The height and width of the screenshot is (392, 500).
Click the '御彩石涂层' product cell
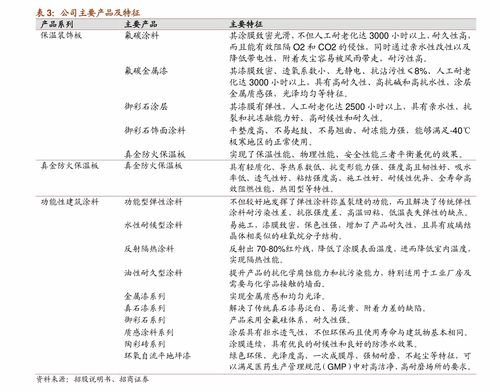pos(146,107)
